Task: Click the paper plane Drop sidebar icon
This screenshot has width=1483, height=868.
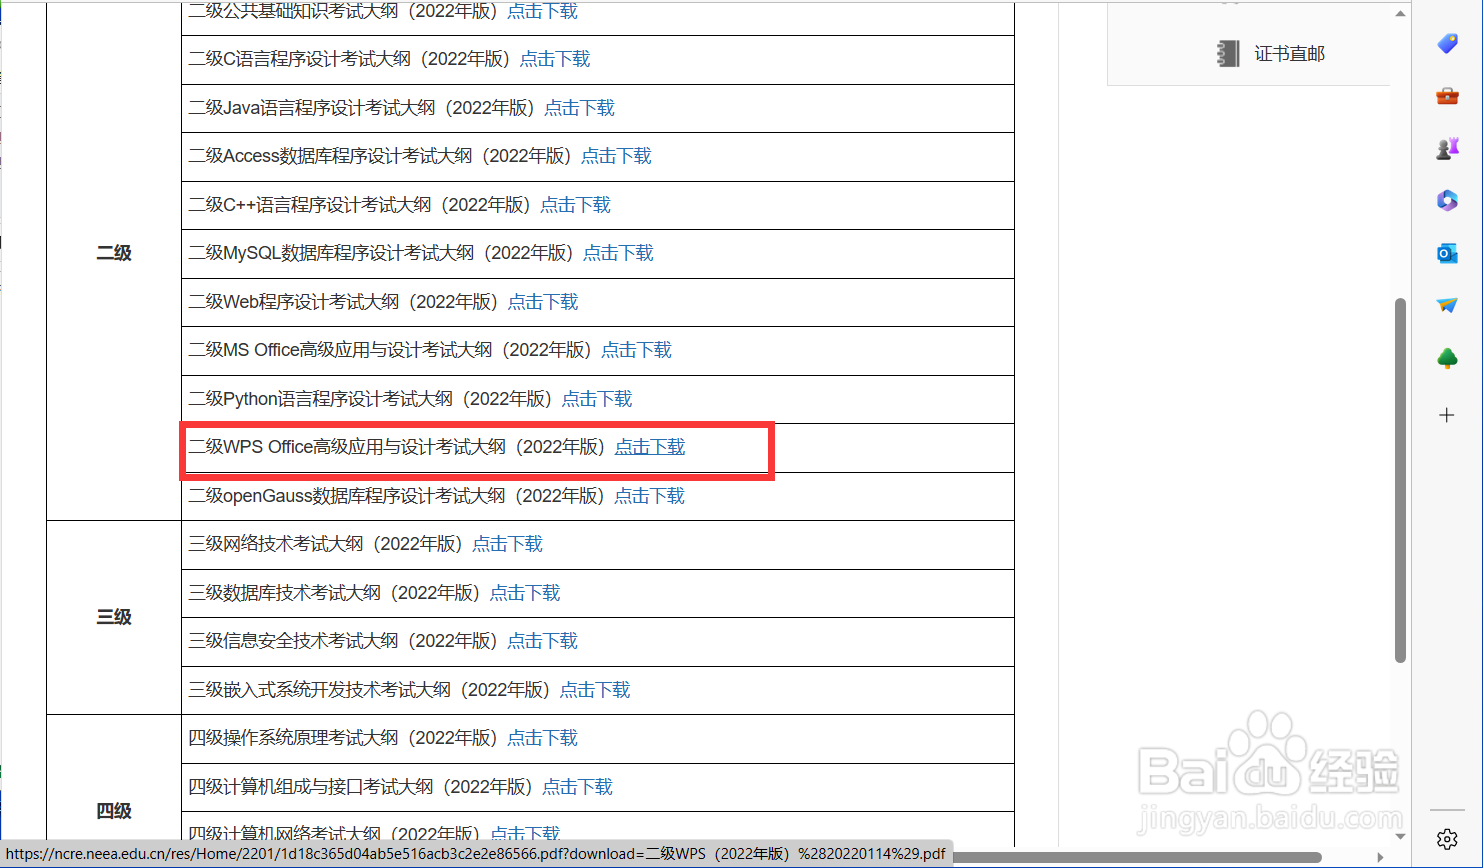Action: [x=1447, y=306]
